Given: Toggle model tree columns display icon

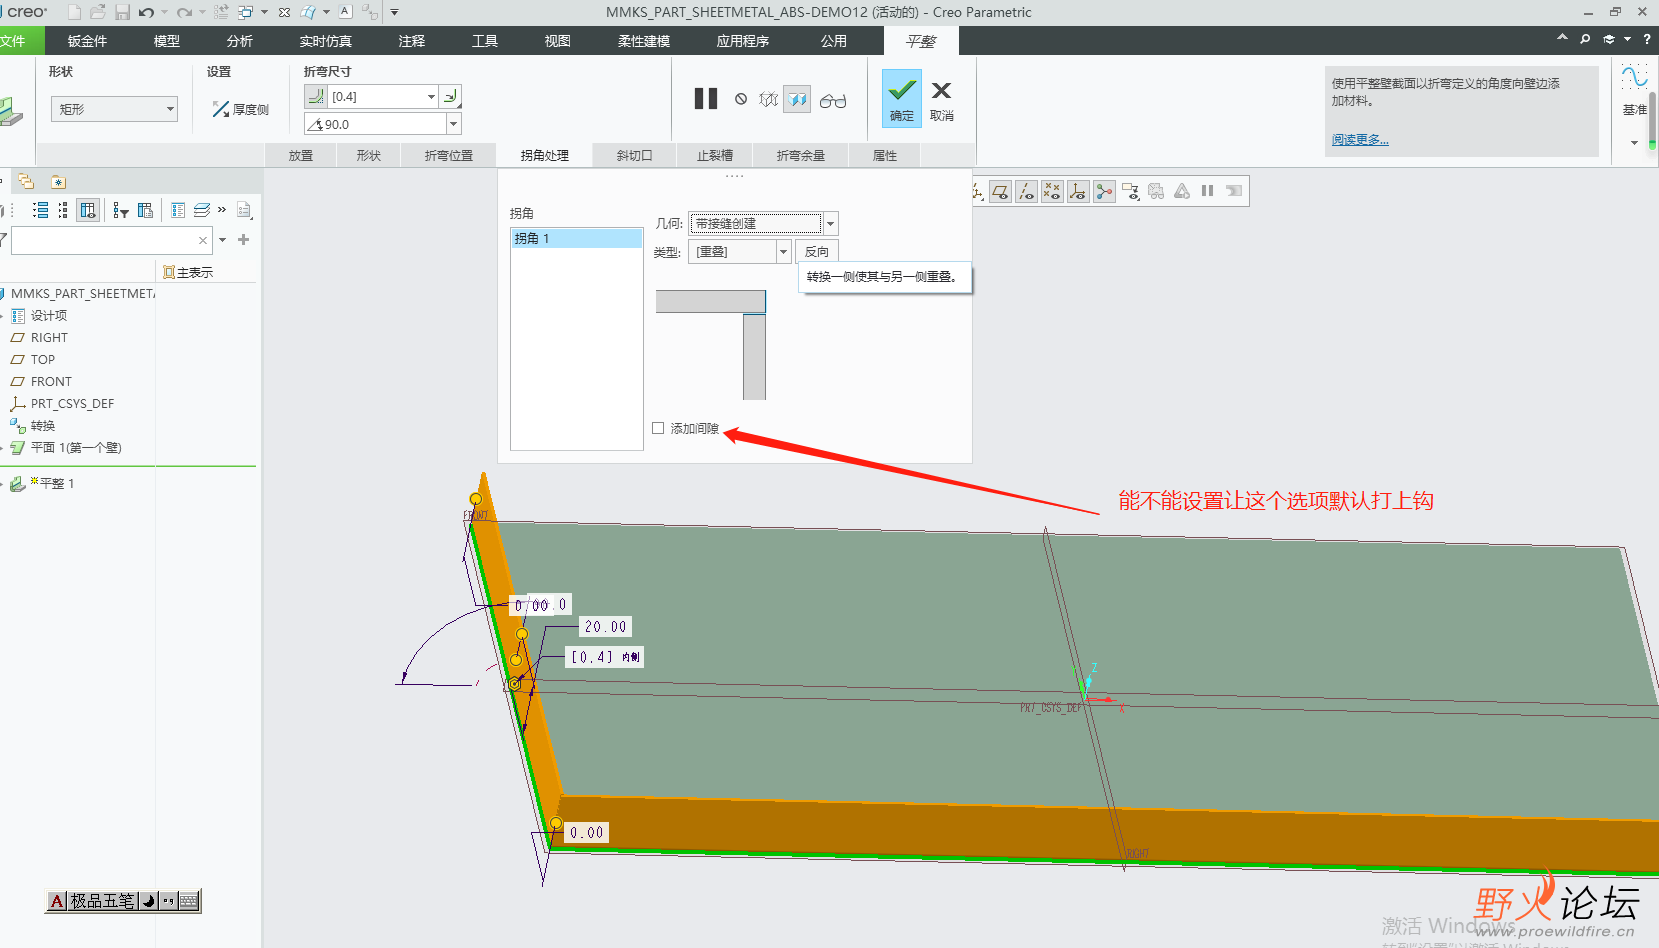Looking at the screenshot, I should [88, 210].
